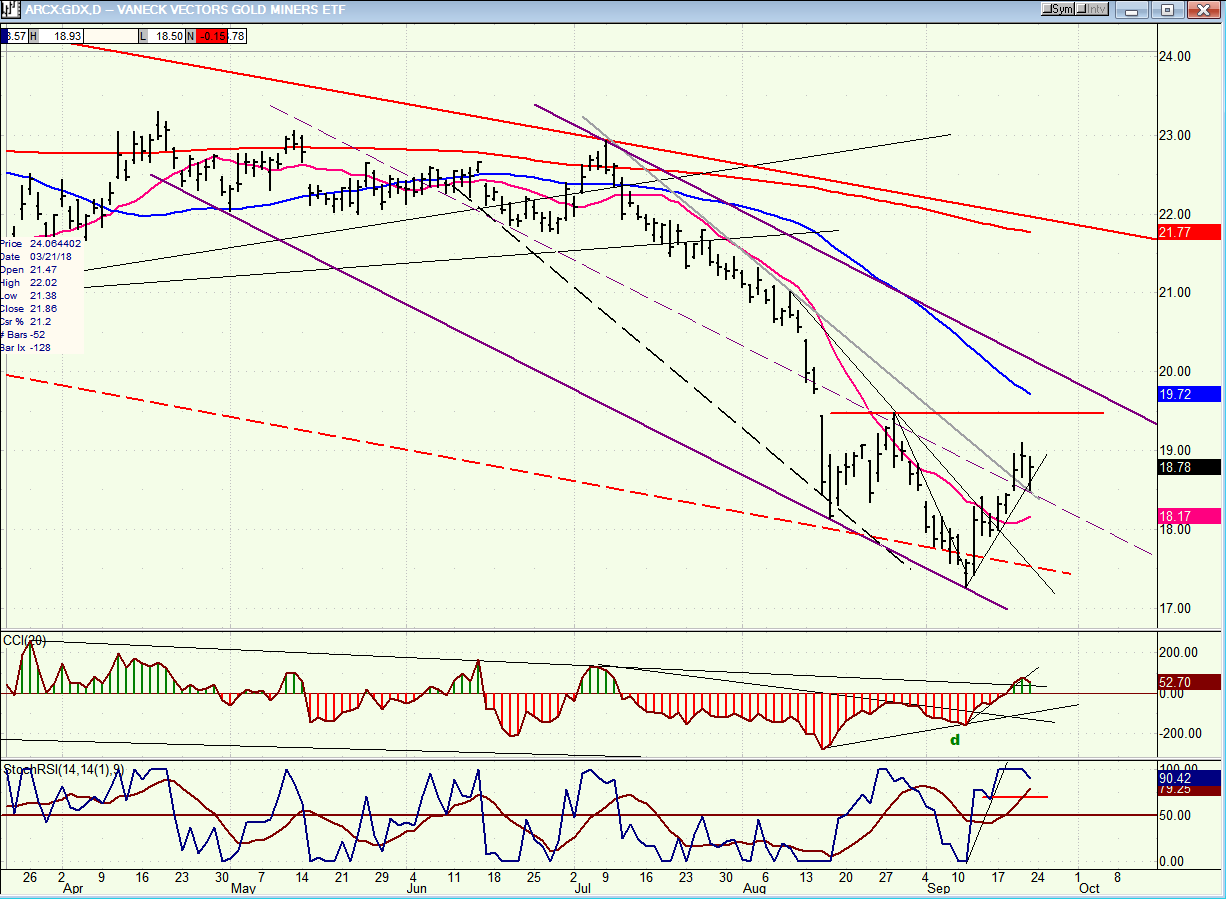This screenshot has height=899, width=1226.
Task: Click the StochRSI signal value 79.25
Action: pos(1190,789)
